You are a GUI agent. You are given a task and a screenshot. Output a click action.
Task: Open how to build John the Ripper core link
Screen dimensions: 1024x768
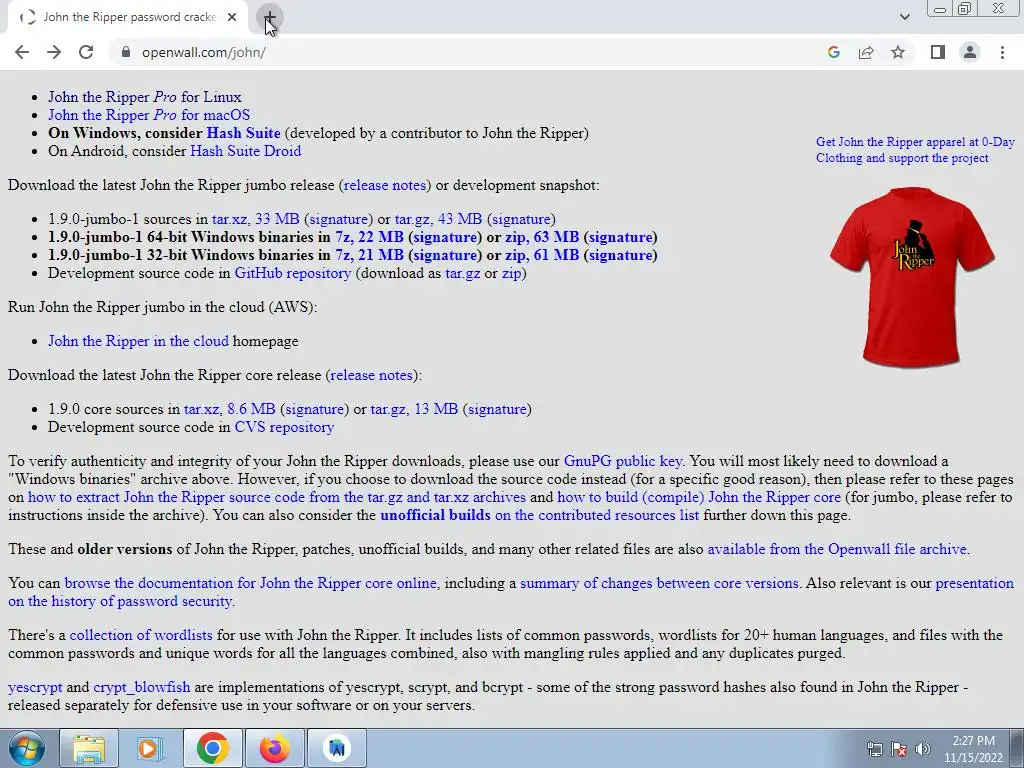point(699,497)
